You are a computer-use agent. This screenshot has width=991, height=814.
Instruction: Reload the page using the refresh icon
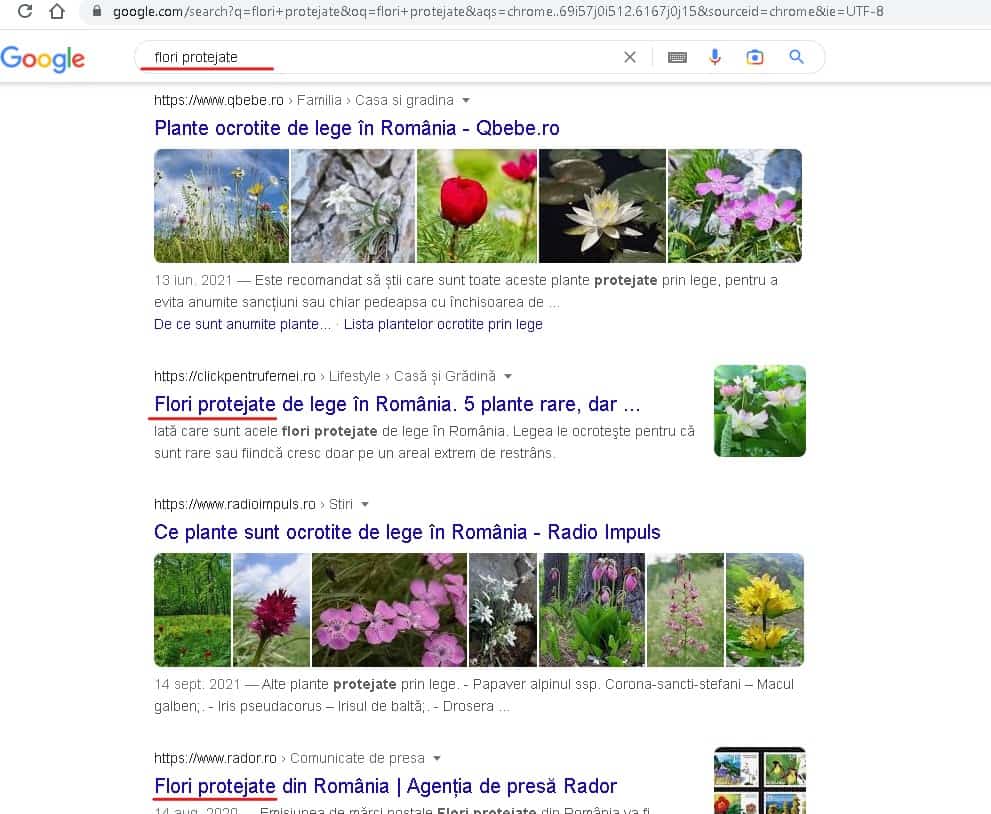(26, 12)
